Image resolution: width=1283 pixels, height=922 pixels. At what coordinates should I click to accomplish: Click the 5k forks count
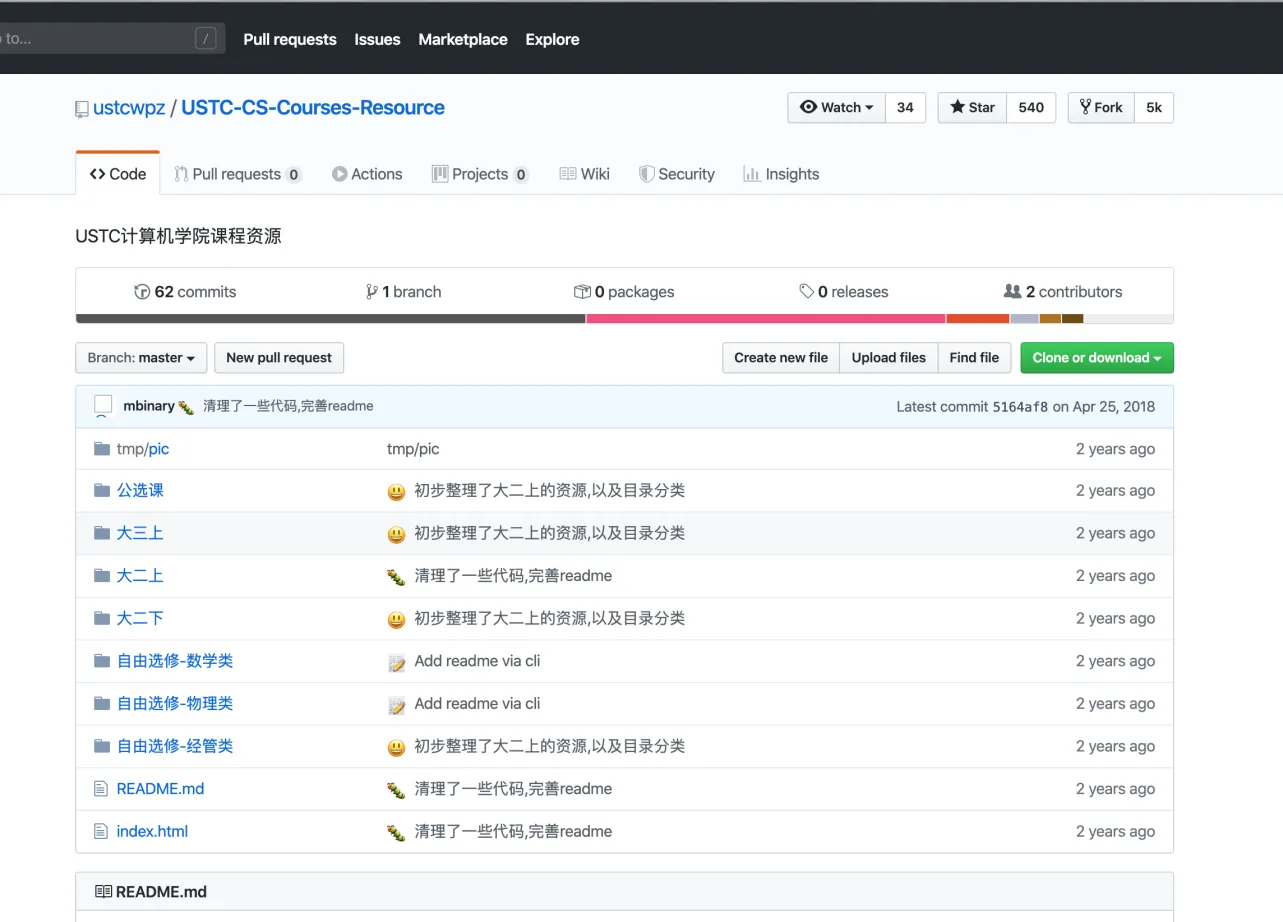1154,108
